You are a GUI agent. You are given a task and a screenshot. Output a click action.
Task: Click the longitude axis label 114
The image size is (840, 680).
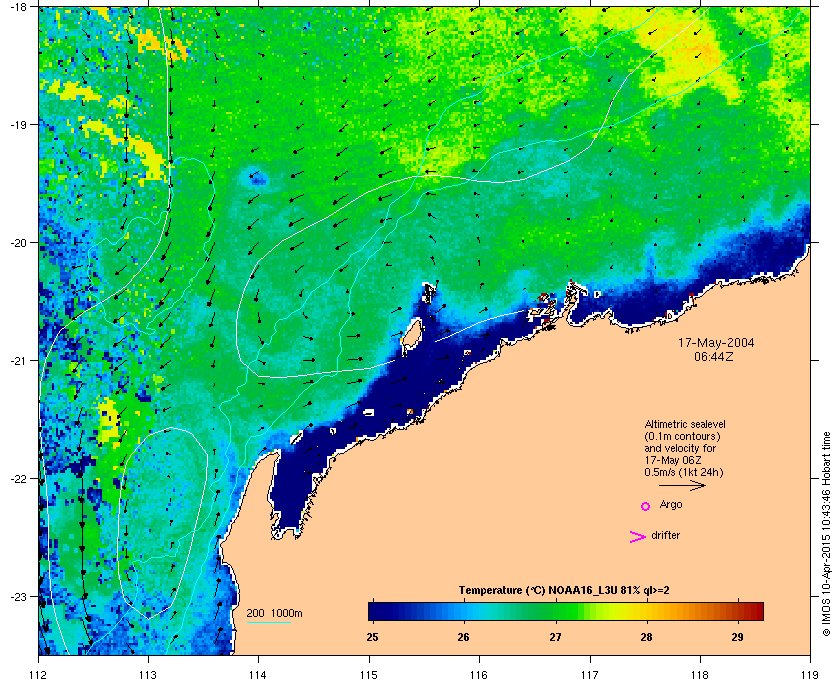click(x=258, y=674)
